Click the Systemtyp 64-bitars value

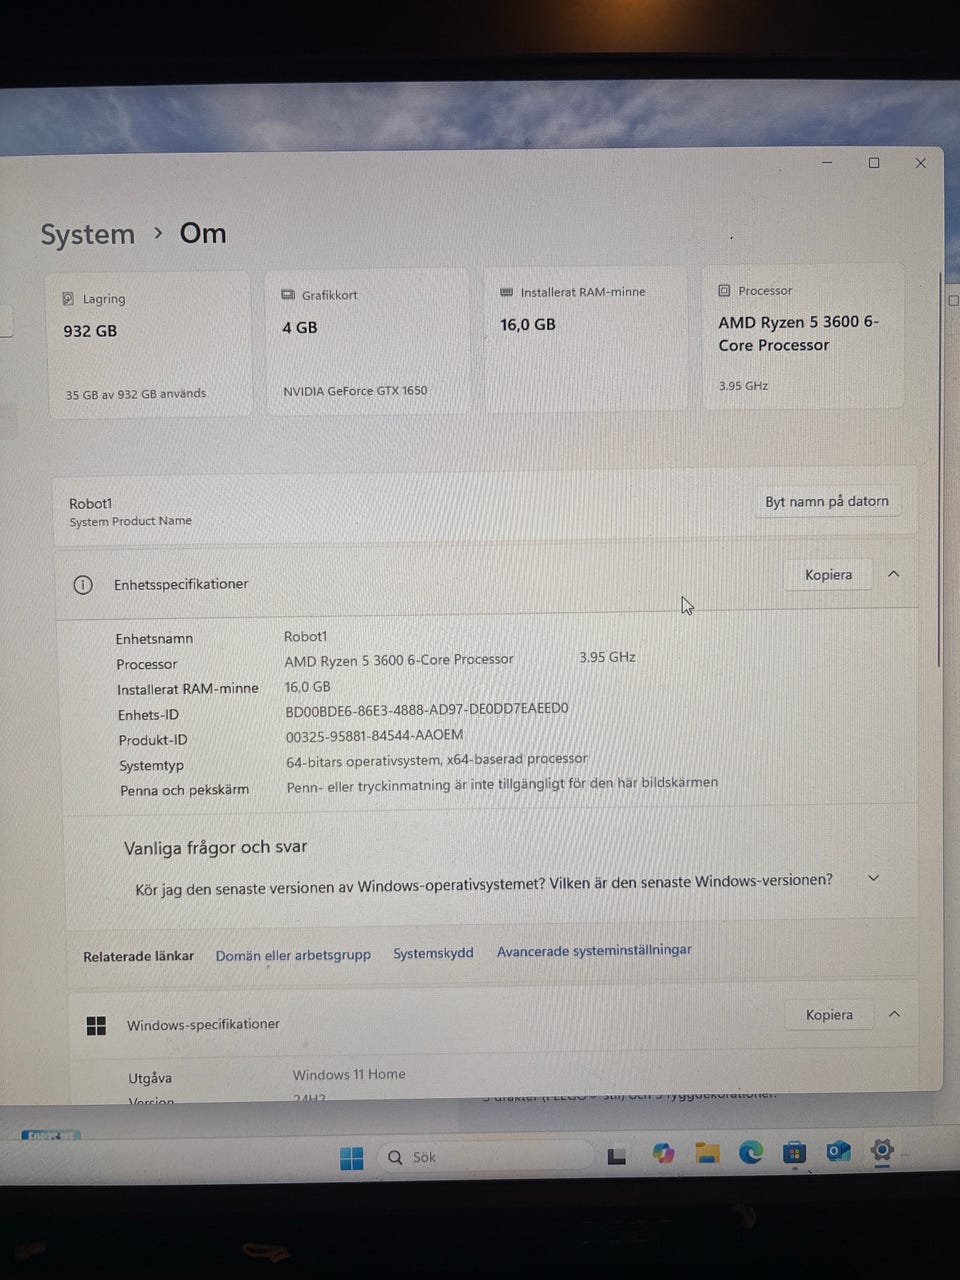pyautogui.click(x=437, y=760)
